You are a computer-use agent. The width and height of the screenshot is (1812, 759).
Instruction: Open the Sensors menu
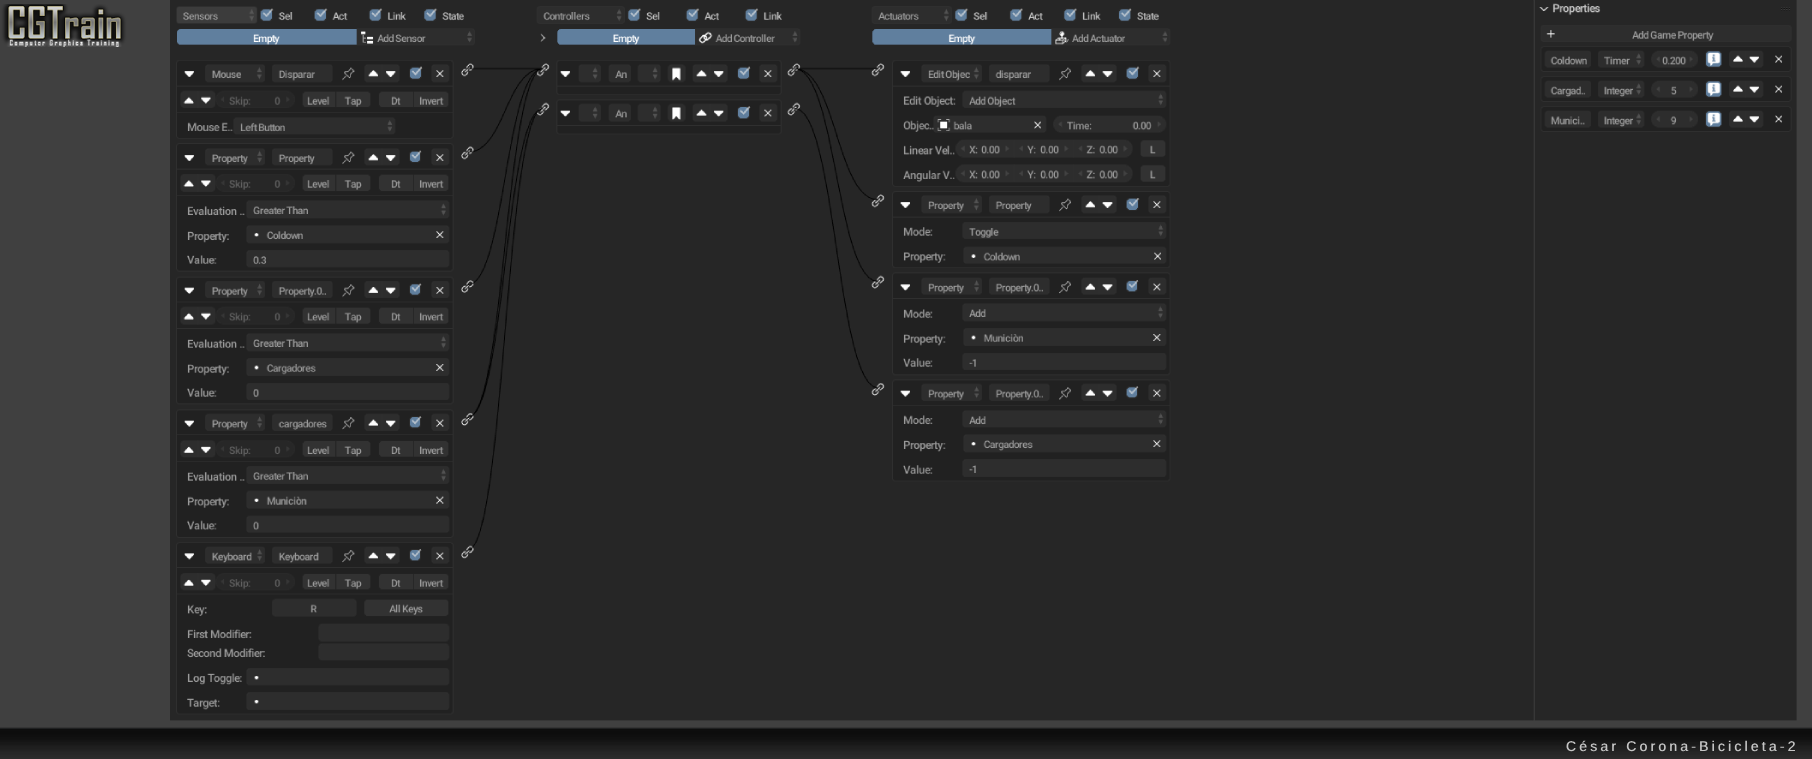pos(216,16)
